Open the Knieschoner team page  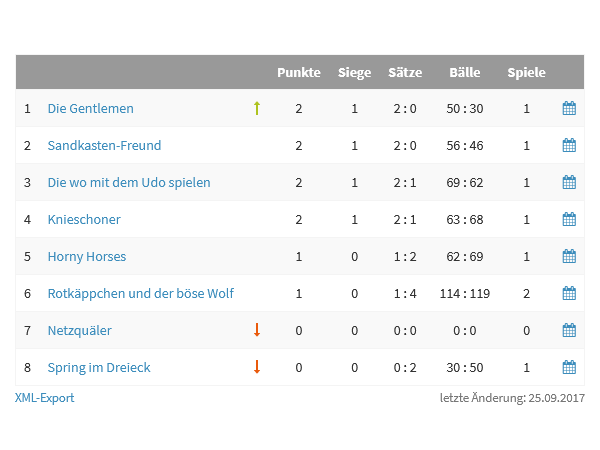click(84, 220)
